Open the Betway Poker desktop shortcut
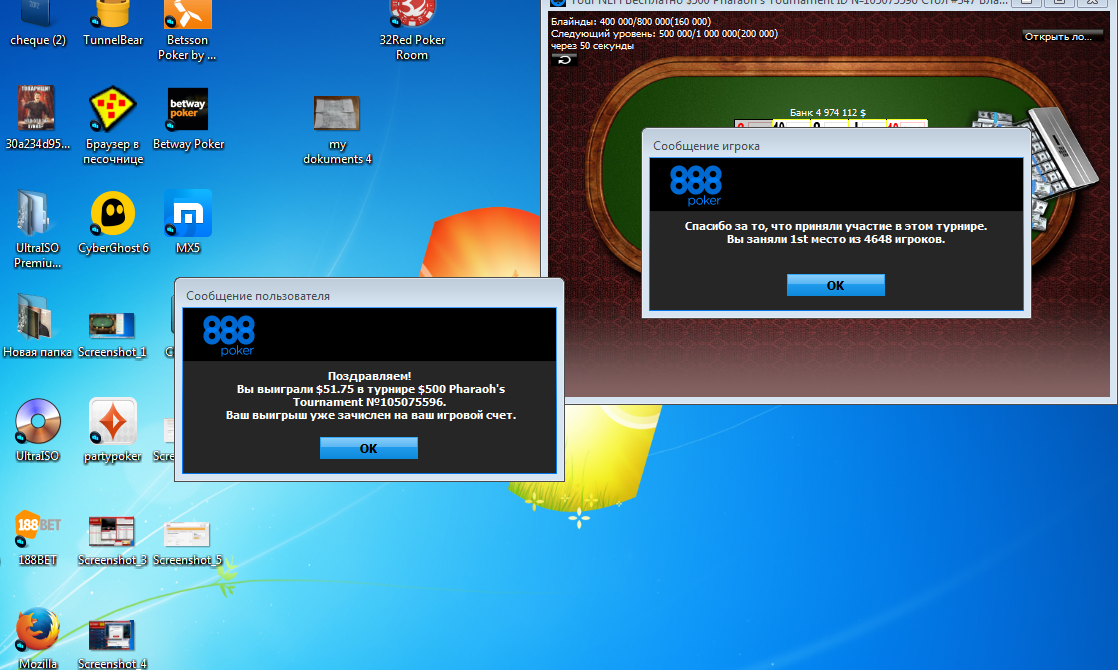Screen dimensions: 1118x670 click(188, 118)
